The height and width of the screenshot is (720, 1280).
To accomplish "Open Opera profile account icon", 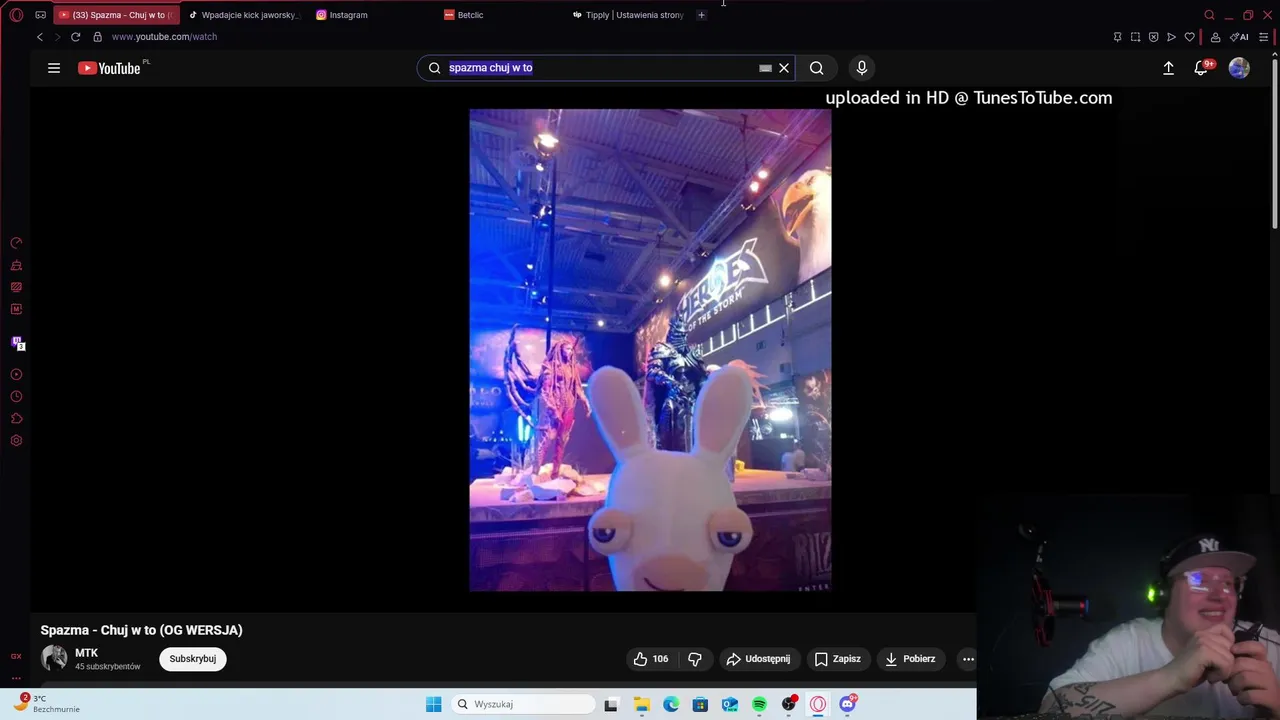I will point(1215,37).
